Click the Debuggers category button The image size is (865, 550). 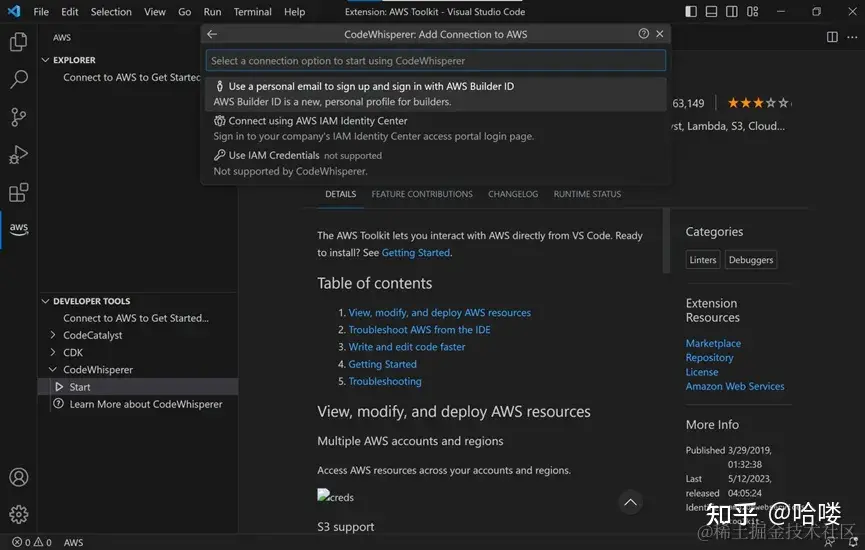[751, 260]
